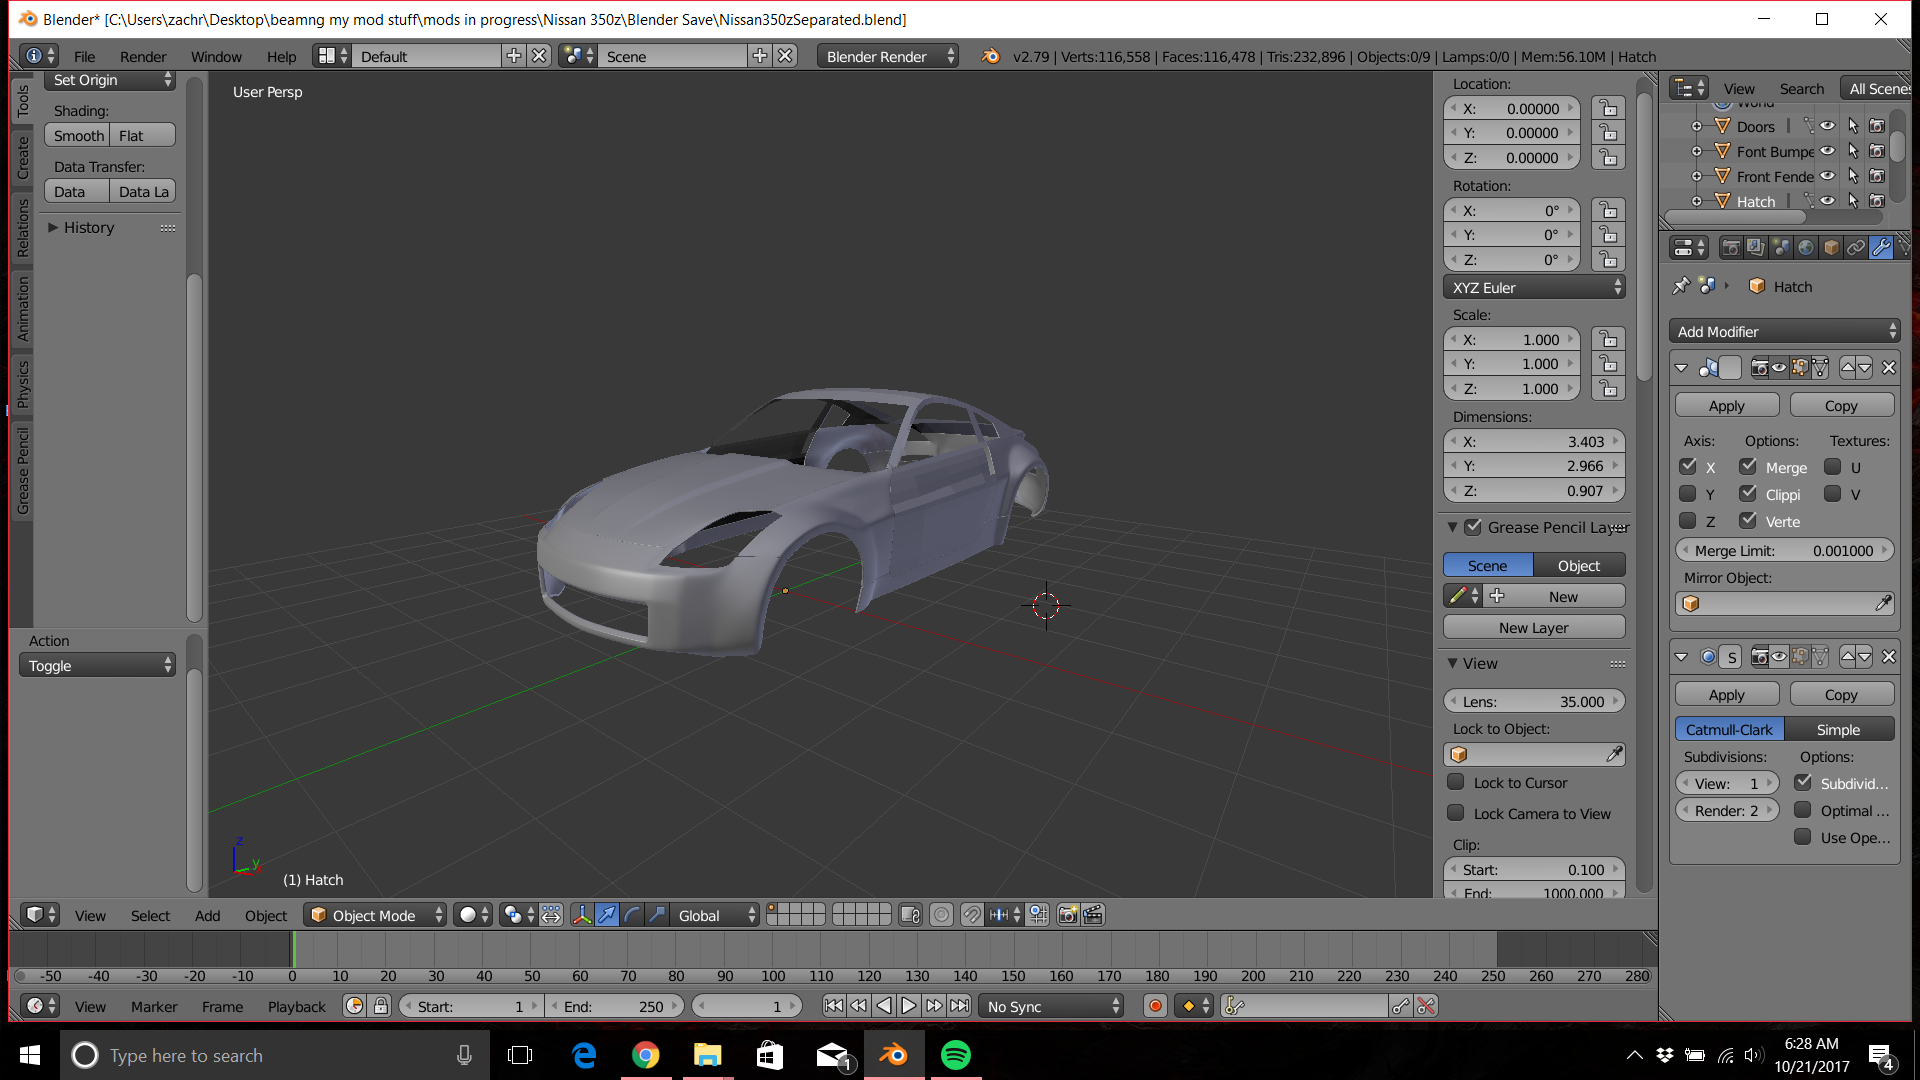Click OpenGL render image camera icon
Screen dimensions: 1920x1080
click(1068, 915)
